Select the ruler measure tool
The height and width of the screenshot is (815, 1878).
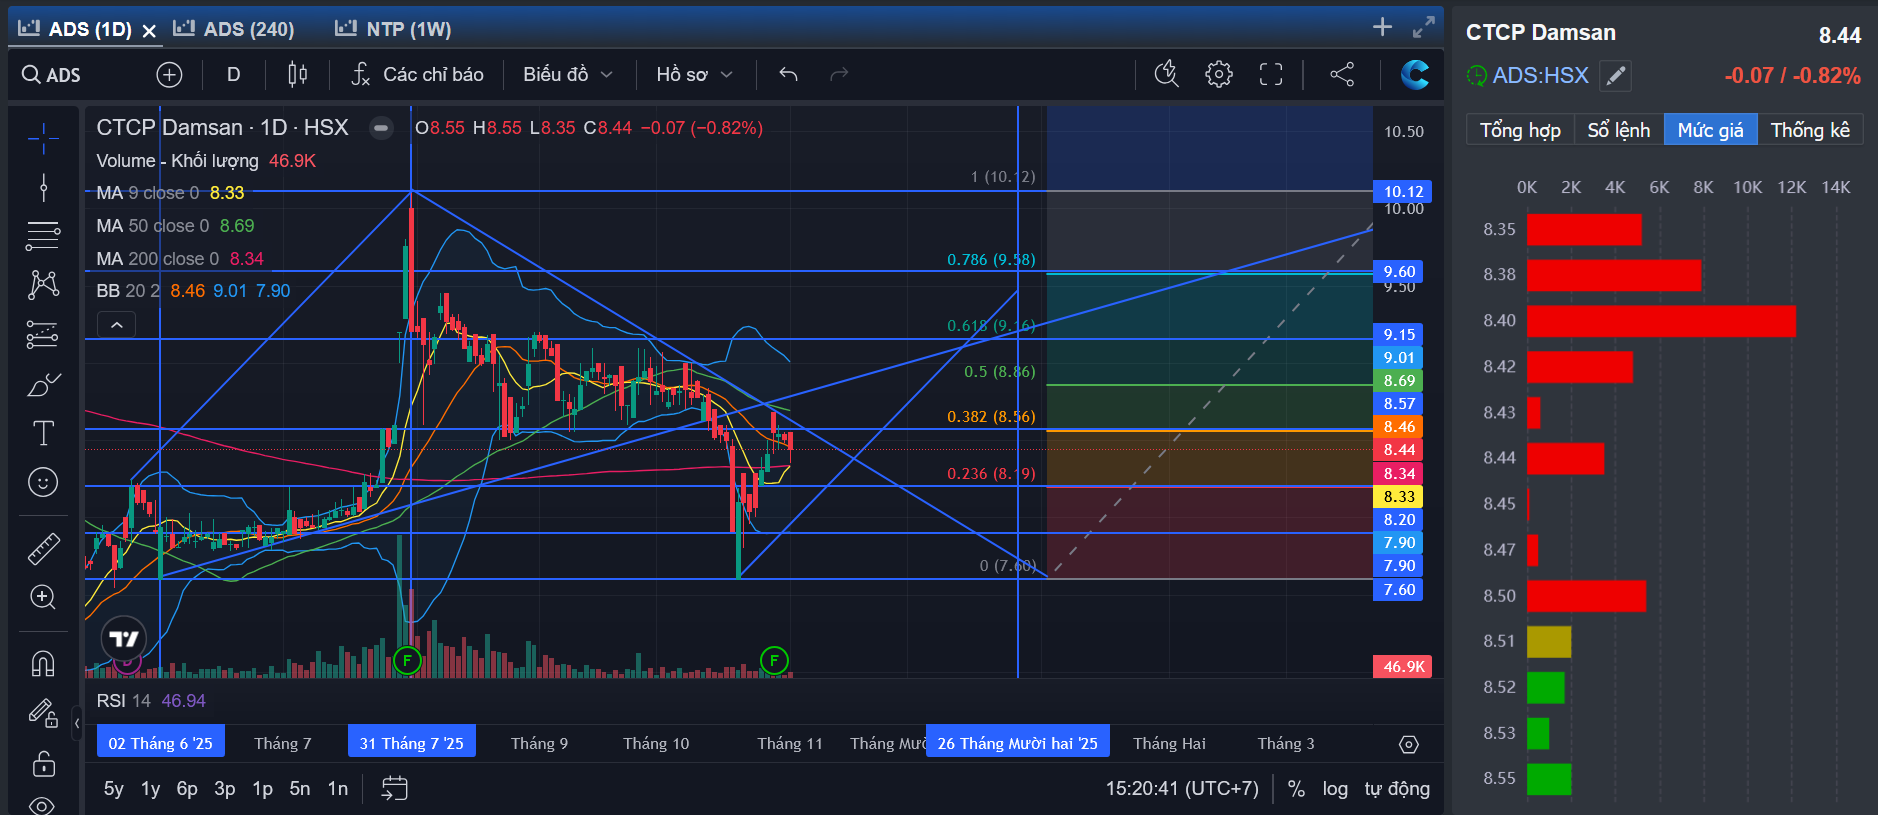(x=43, y=548)
